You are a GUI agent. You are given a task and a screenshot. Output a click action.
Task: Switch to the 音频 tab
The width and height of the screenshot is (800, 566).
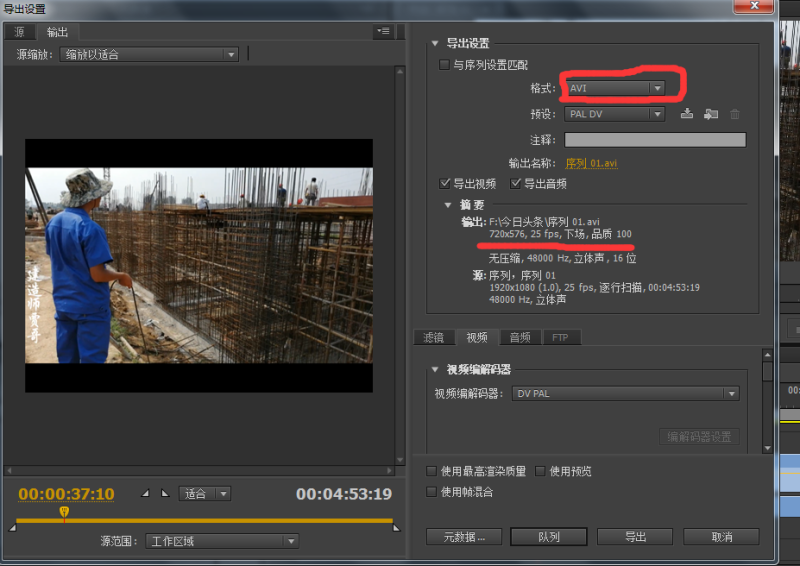click(x=519, y=338)
